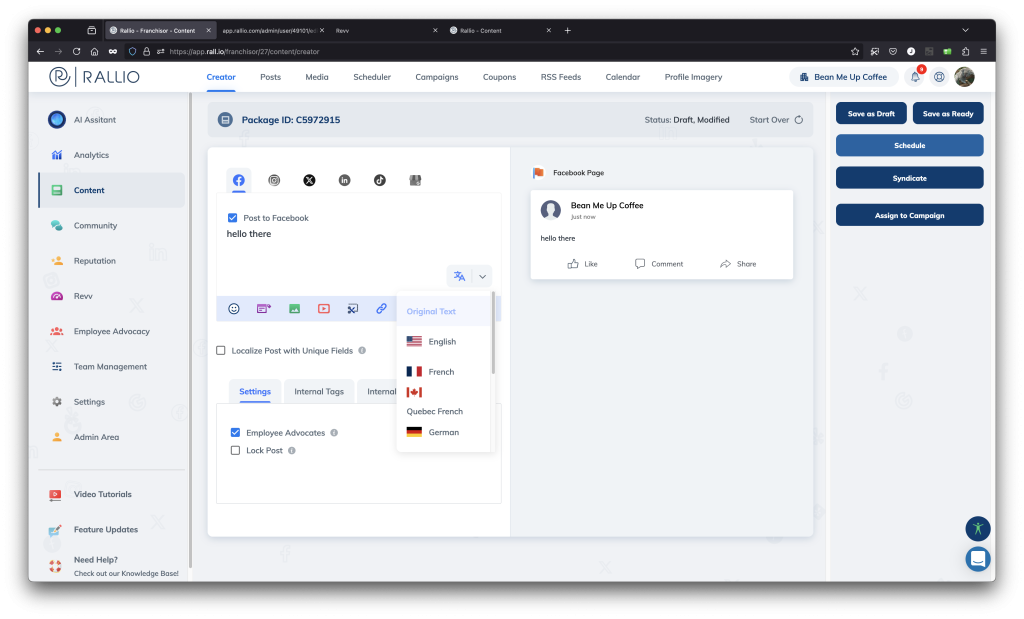Choose French from the language list
The height and width of the screenshot is (619, 1024).
(x=441, y=372)
